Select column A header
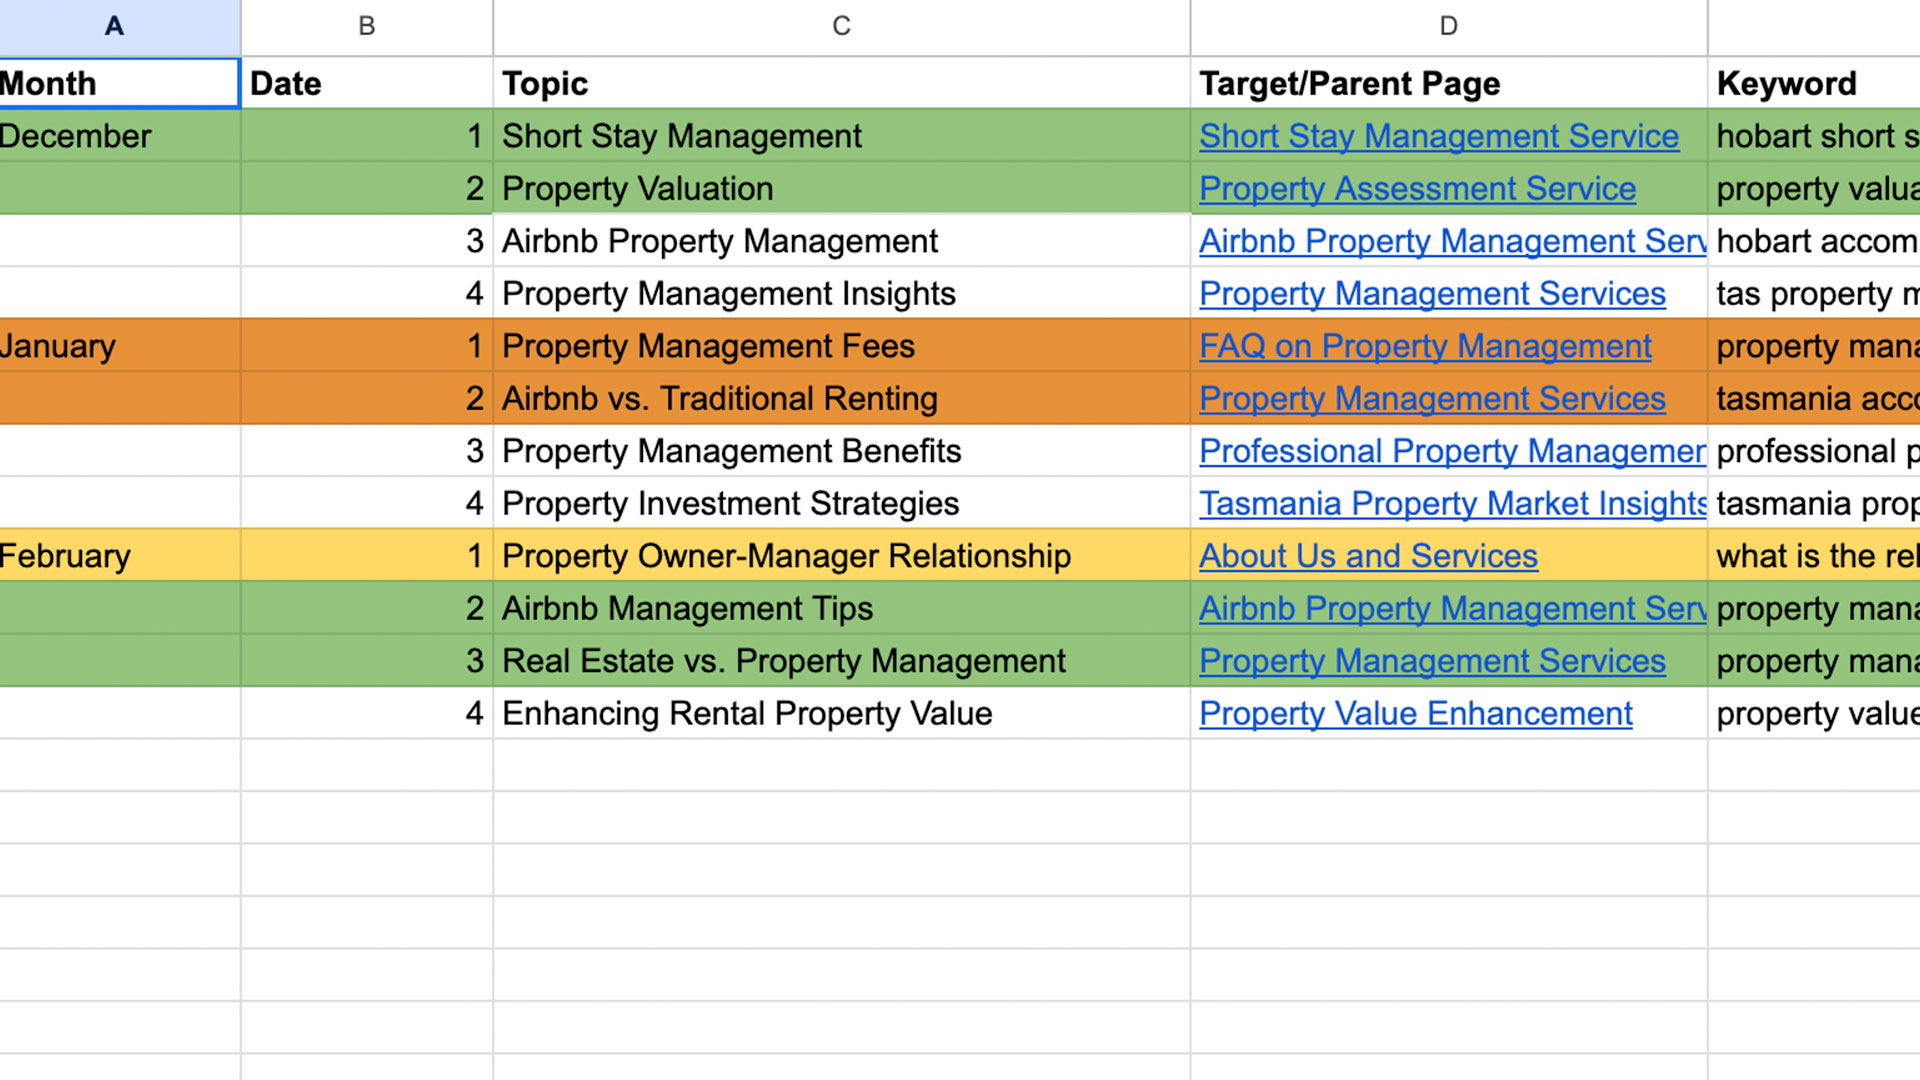The height and width of the screenshot is (1080, 1920). pos(119,26)
